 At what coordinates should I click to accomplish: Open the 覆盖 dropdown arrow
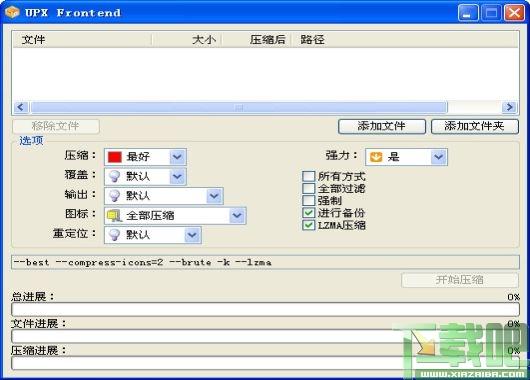point(177,176)
